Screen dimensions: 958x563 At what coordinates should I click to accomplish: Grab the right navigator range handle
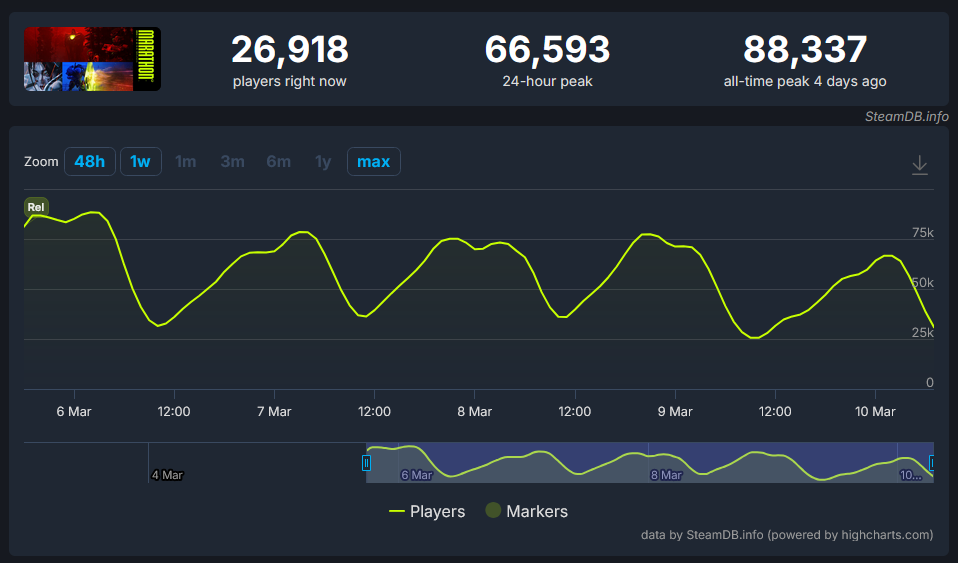click(931, 463)
